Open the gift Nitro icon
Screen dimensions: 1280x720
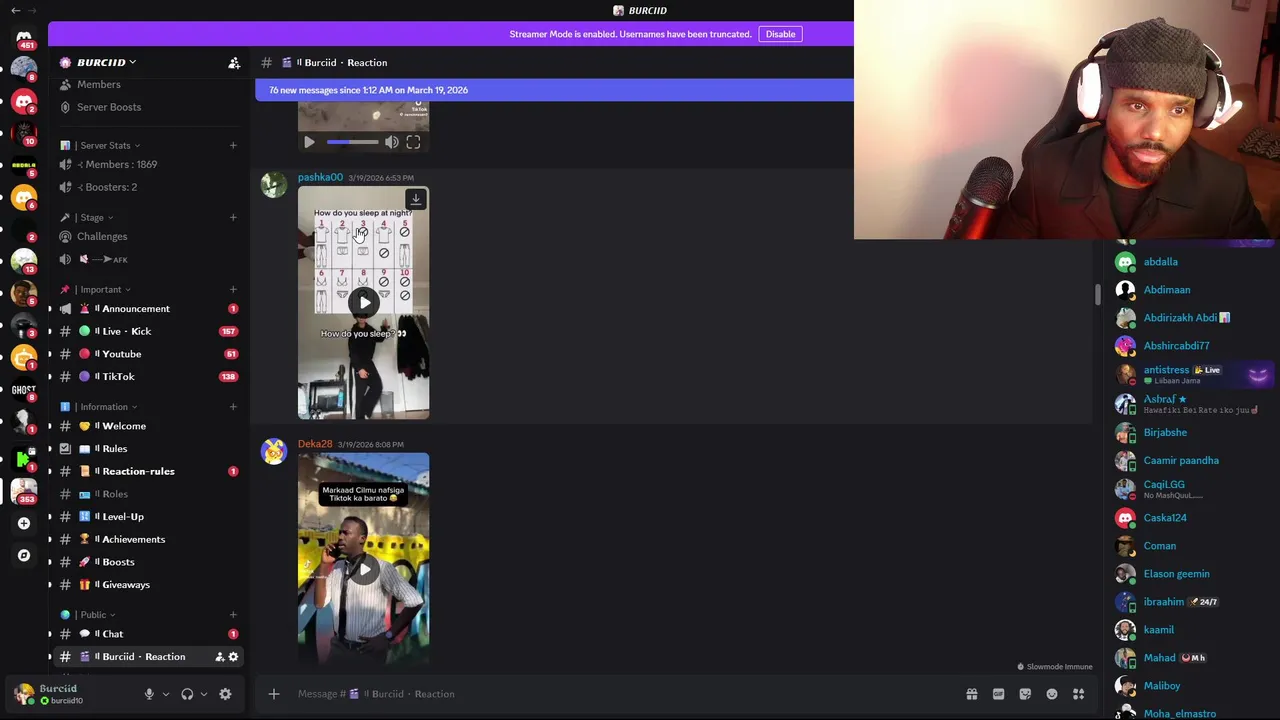coord(971,694)
